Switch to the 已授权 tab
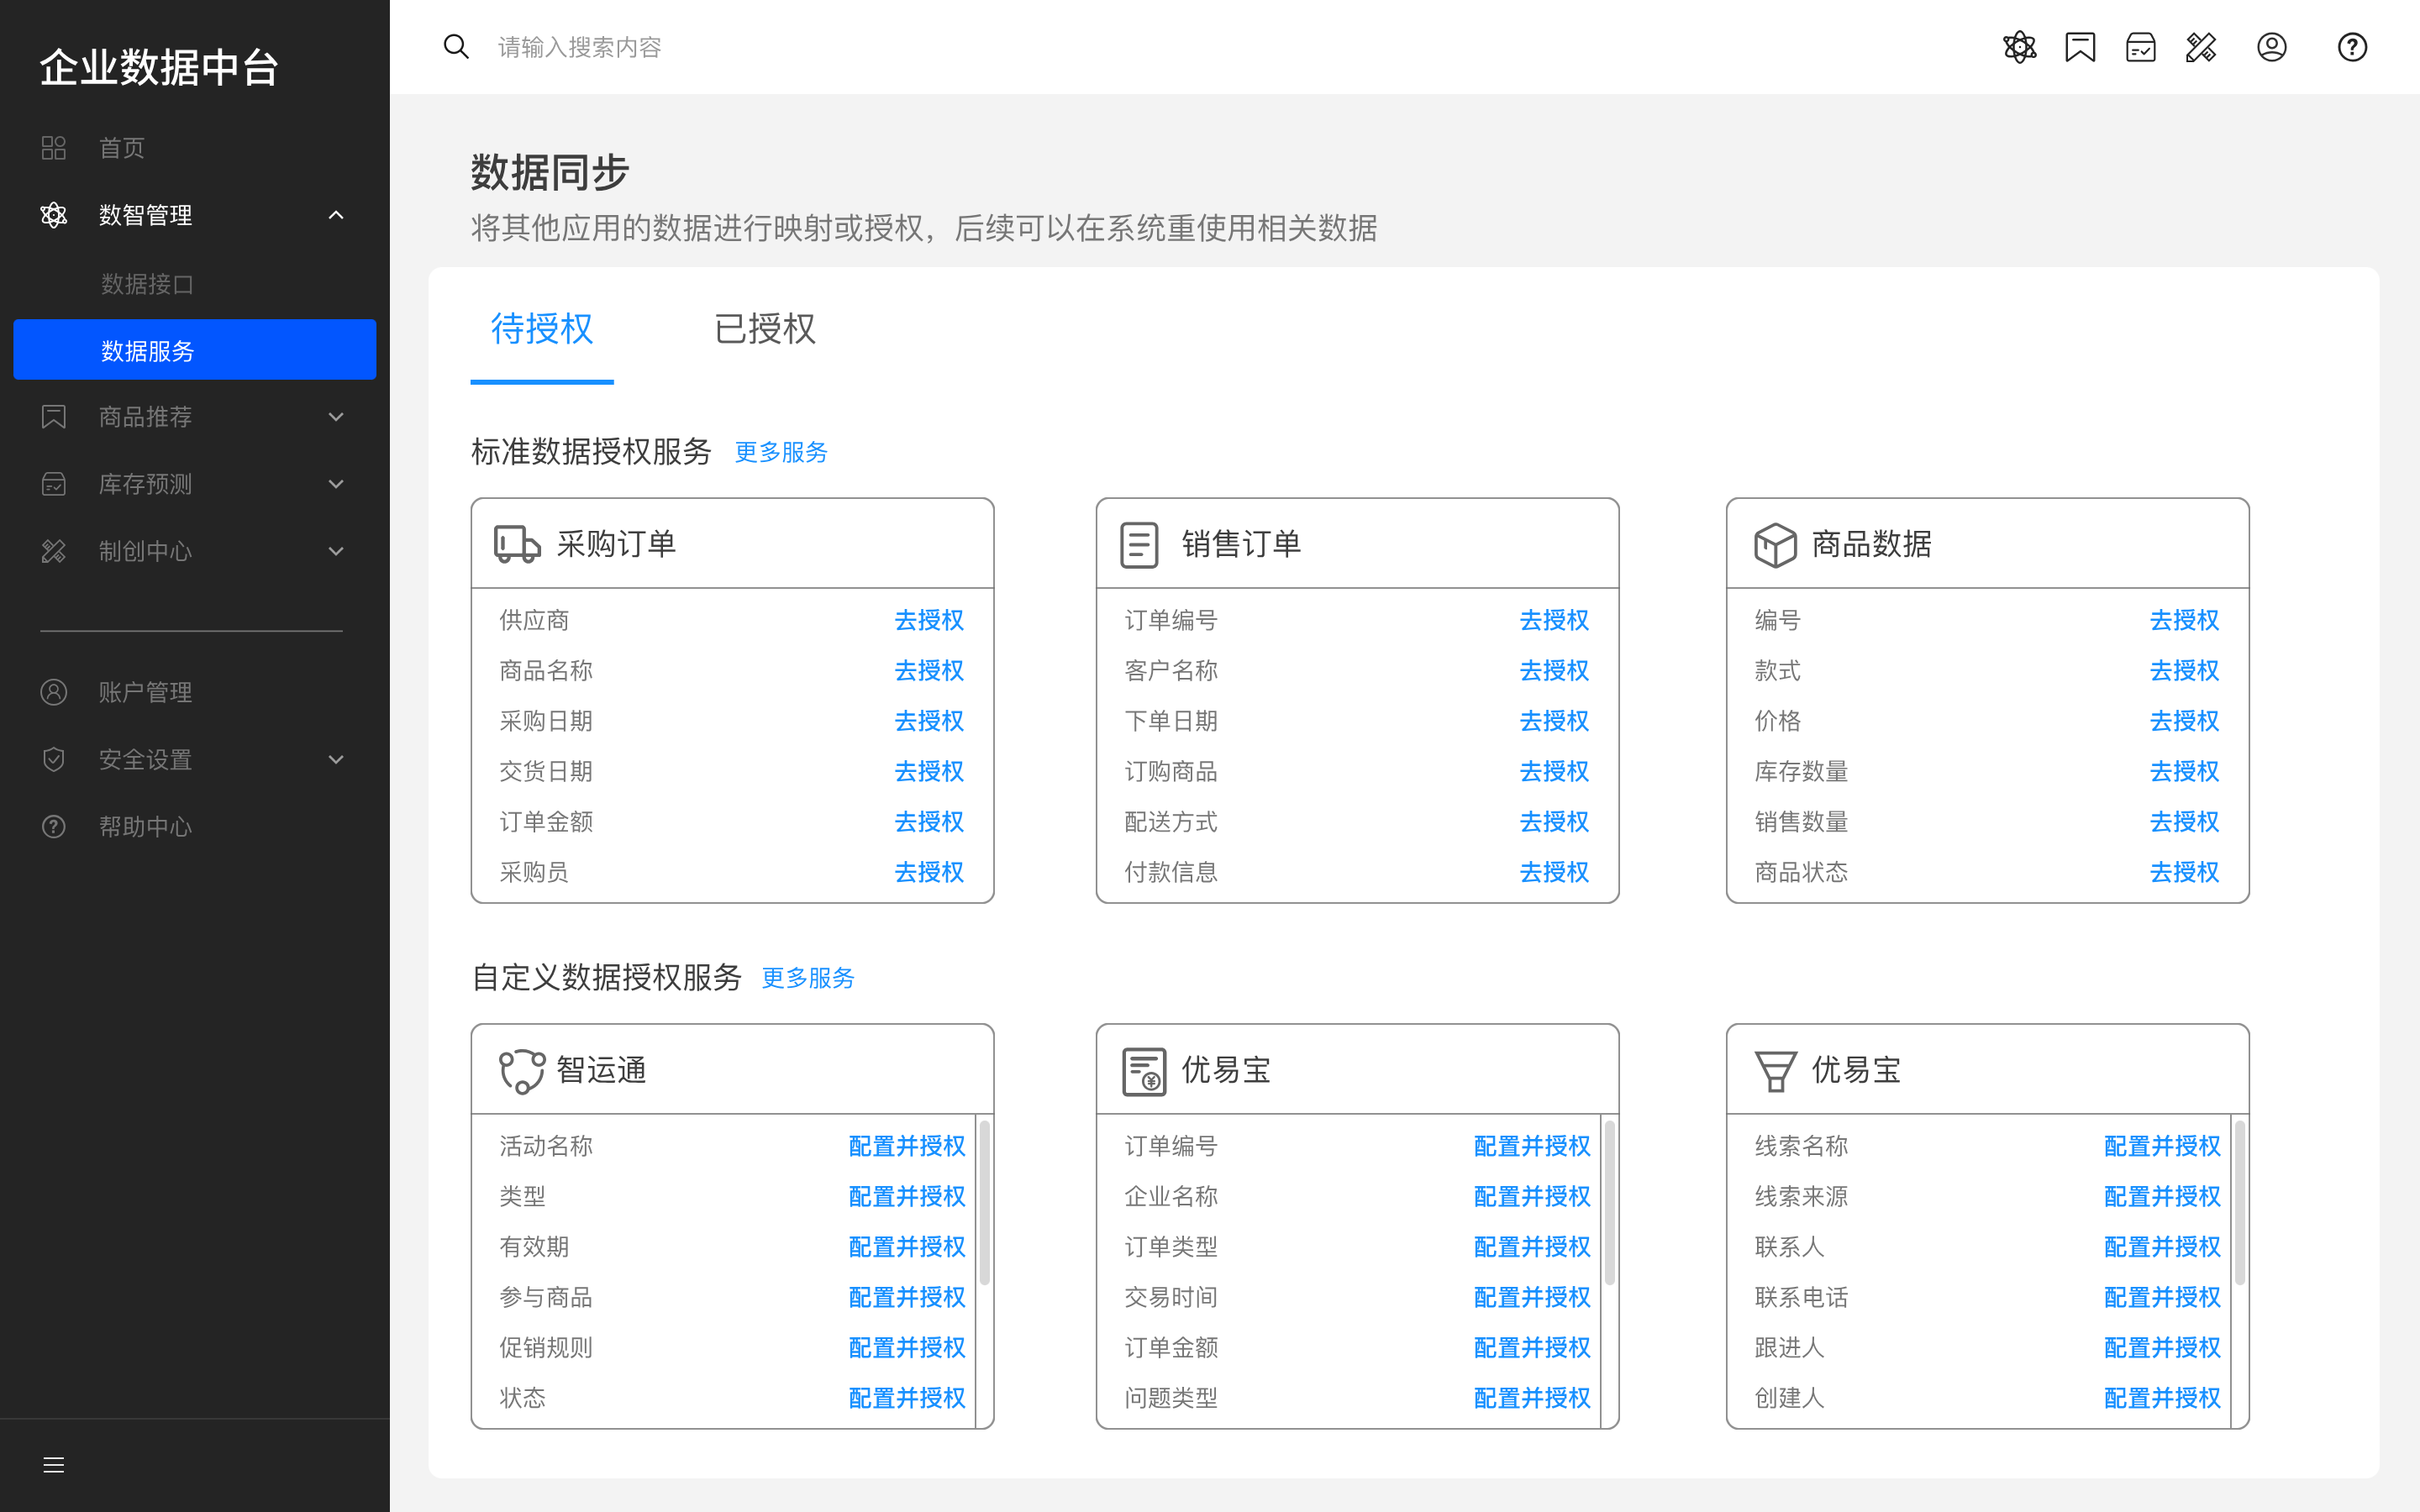2420x1512 pixels. (x=764, y=329)
